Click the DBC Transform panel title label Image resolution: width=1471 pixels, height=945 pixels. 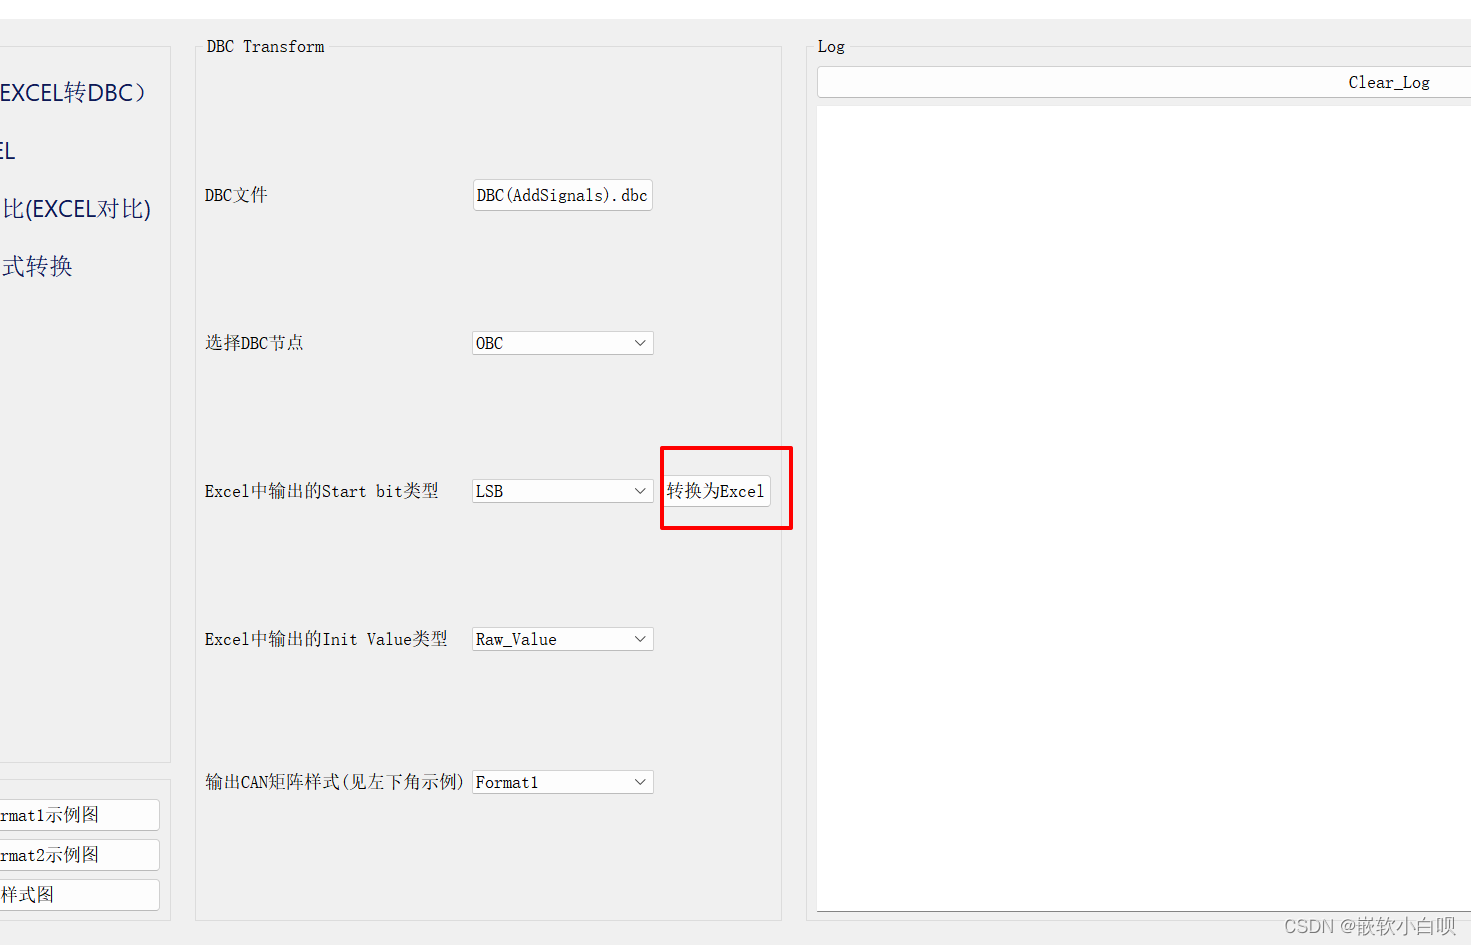[x=265, y=46]
